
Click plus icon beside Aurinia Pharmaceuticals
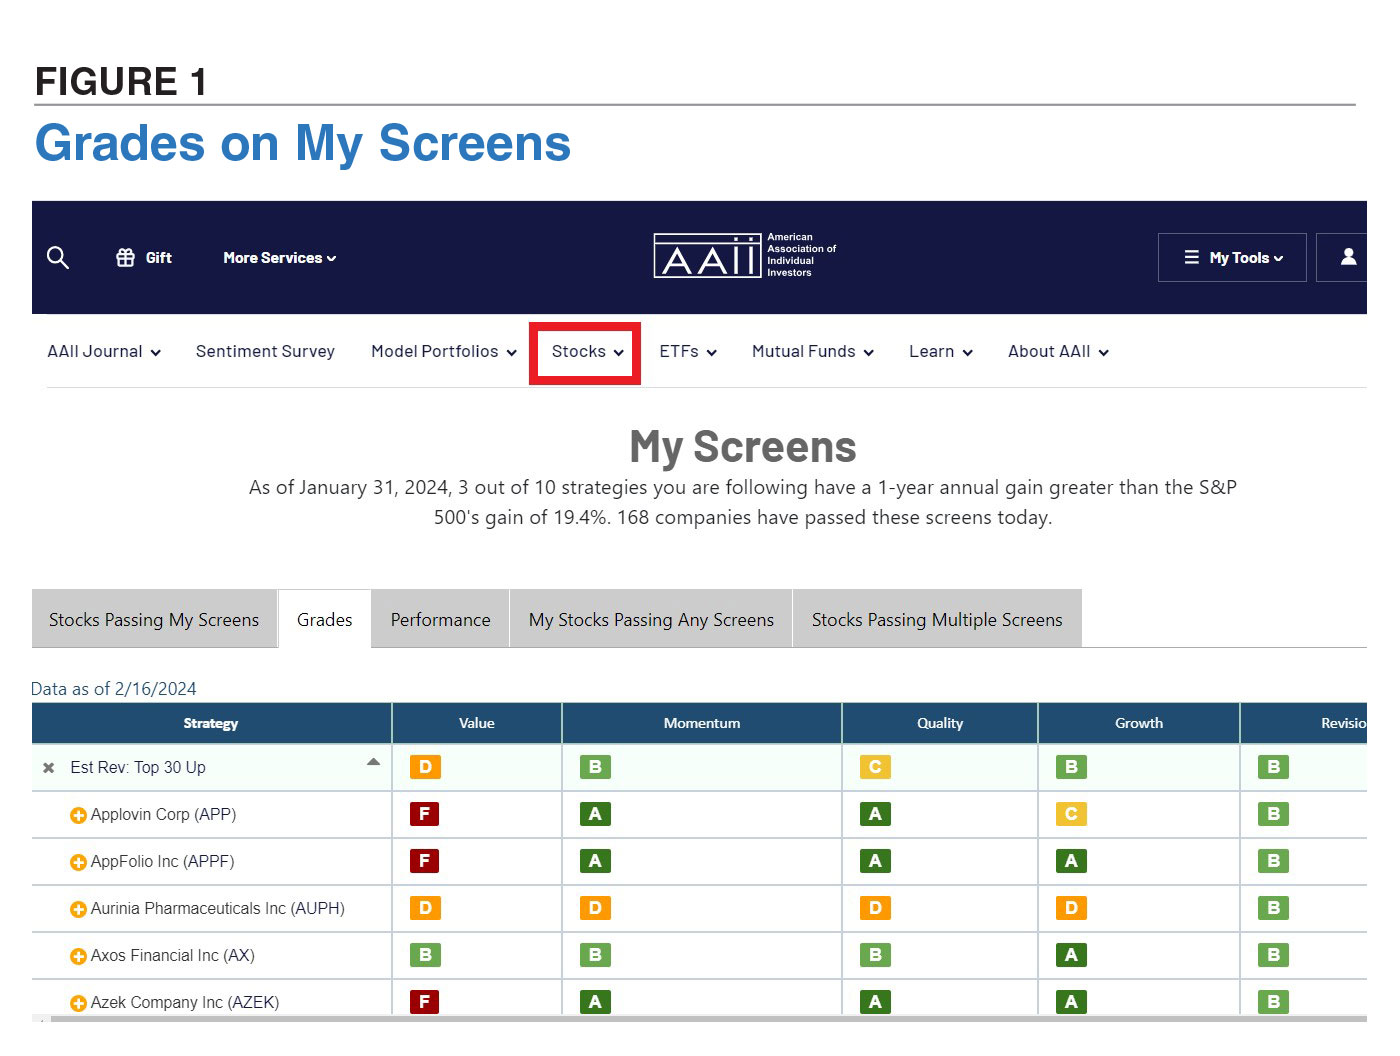(78, 910)
